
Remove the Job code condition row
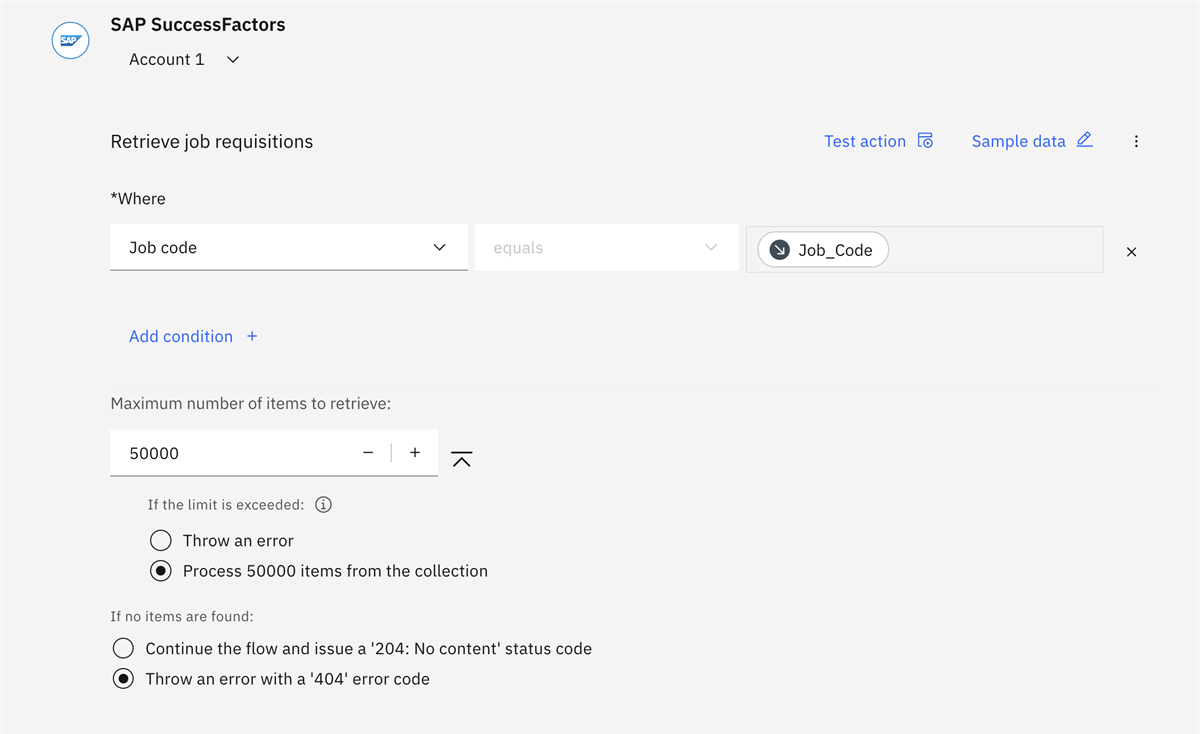click(1131, 252)
